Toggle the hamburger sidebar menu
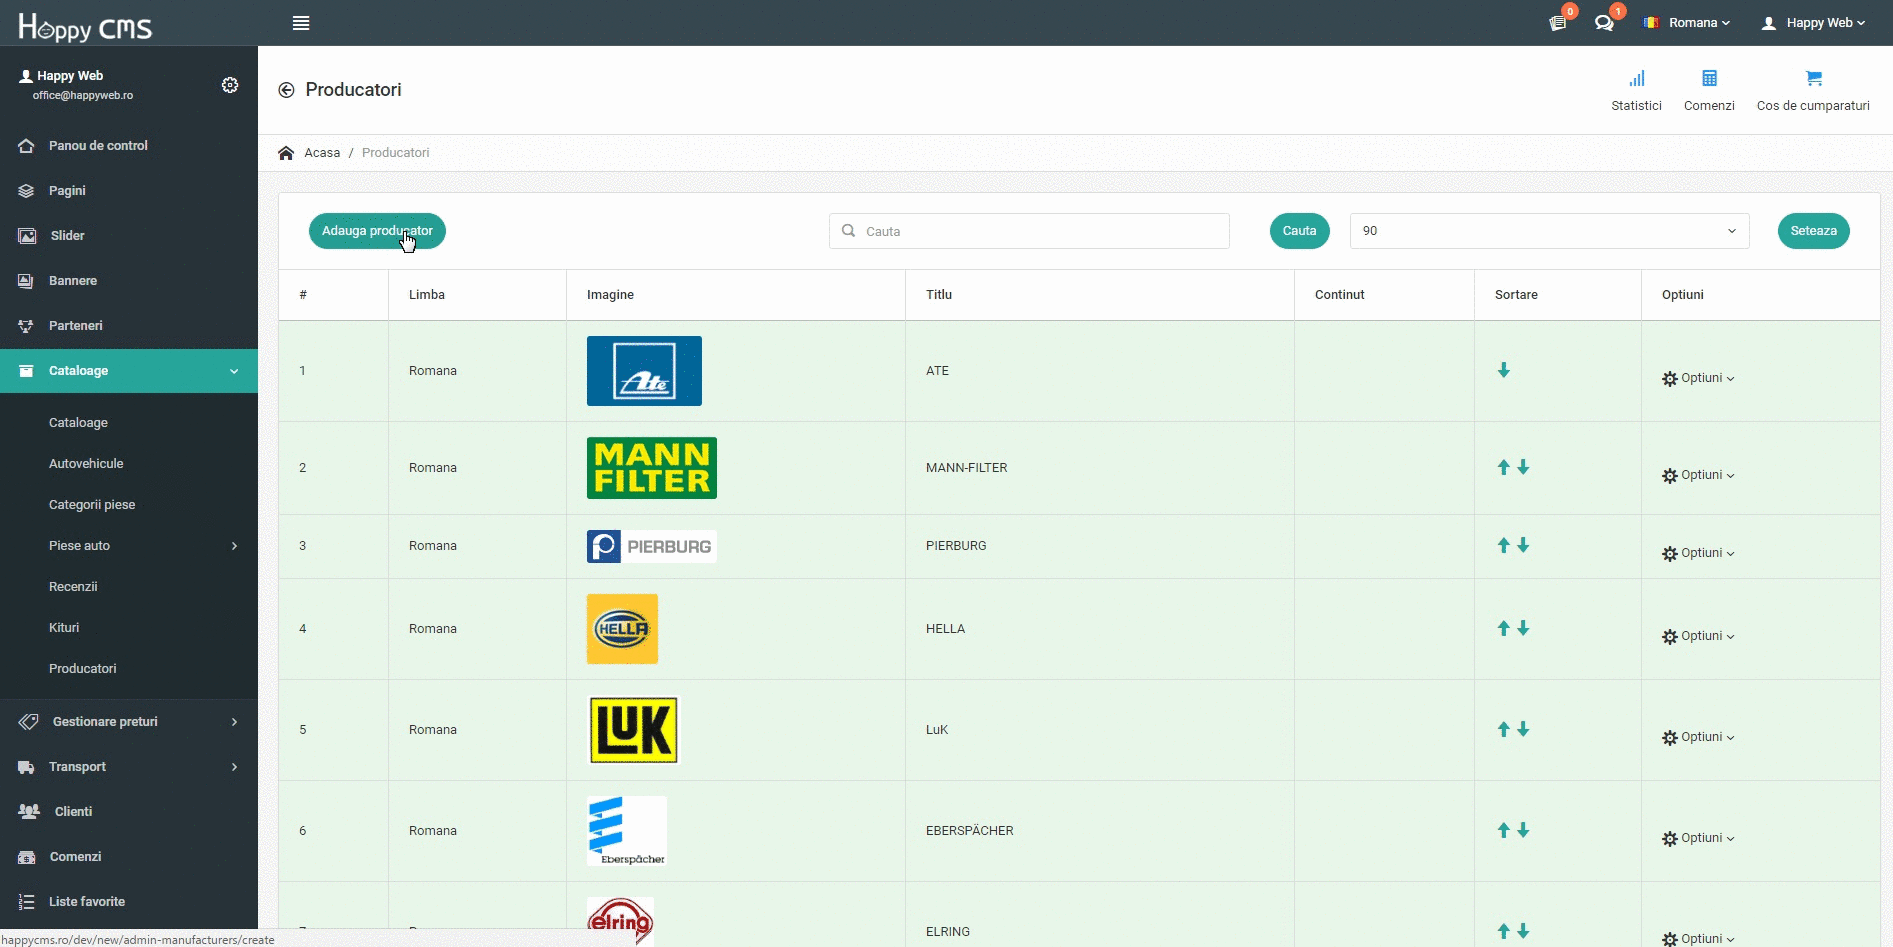 click(x=301, y=23)
